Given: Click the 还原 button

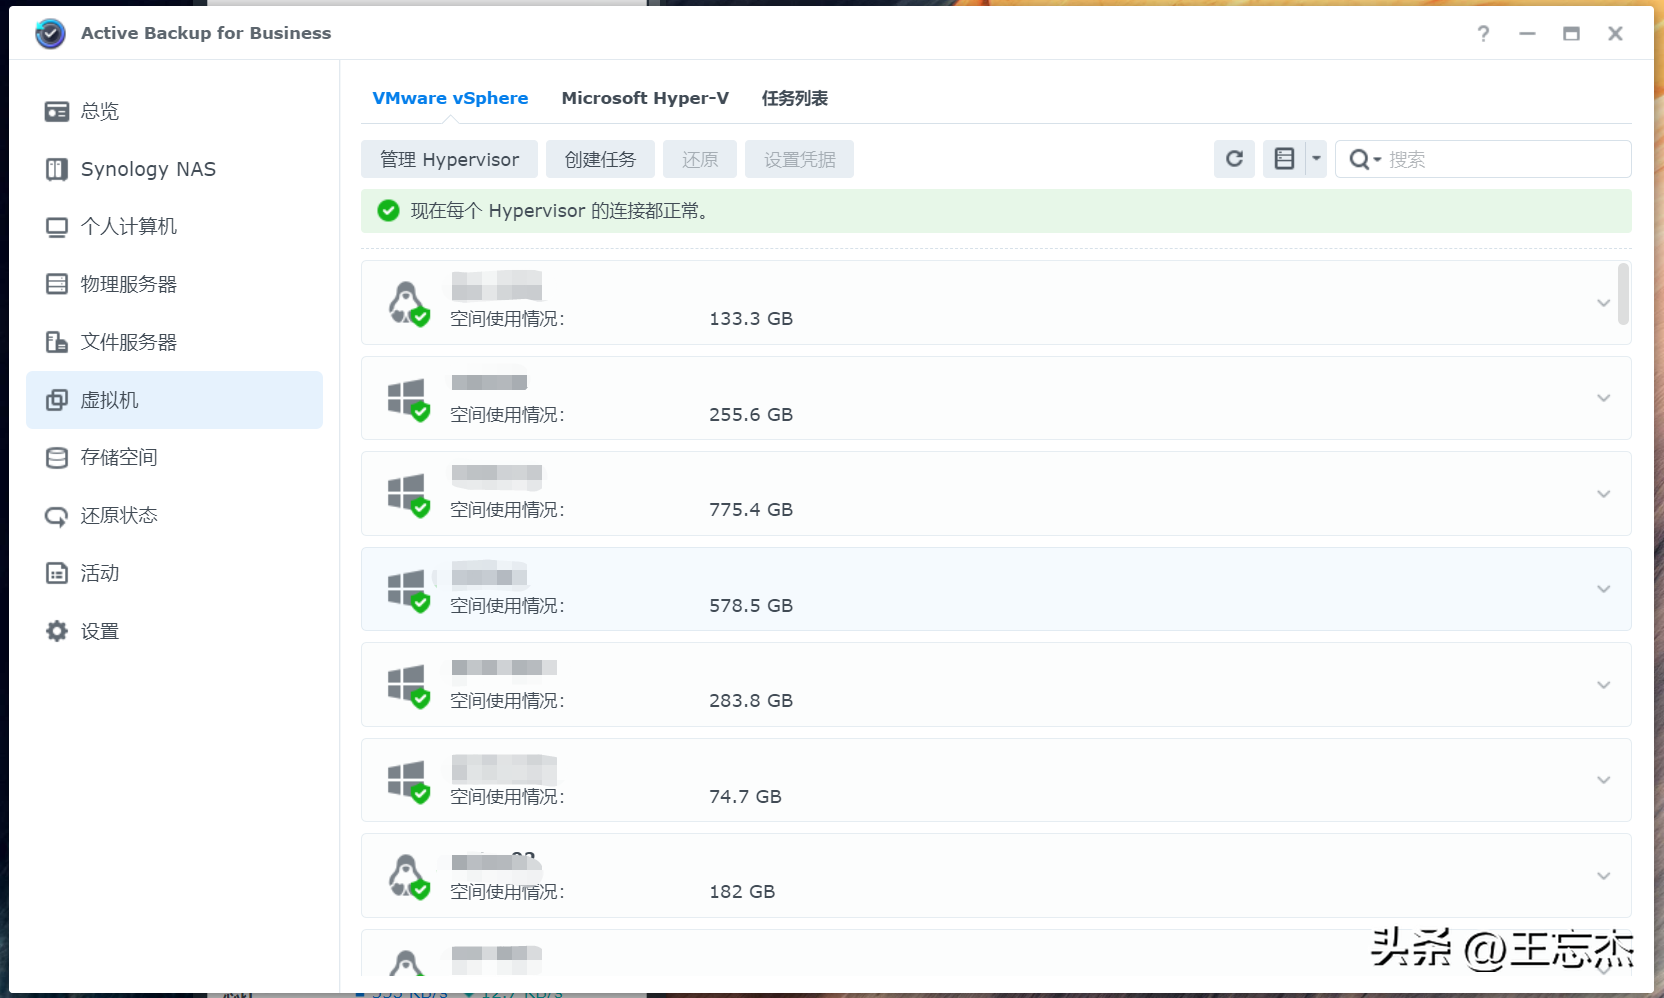Looking at the screenshot, I should tap(700, 159).
